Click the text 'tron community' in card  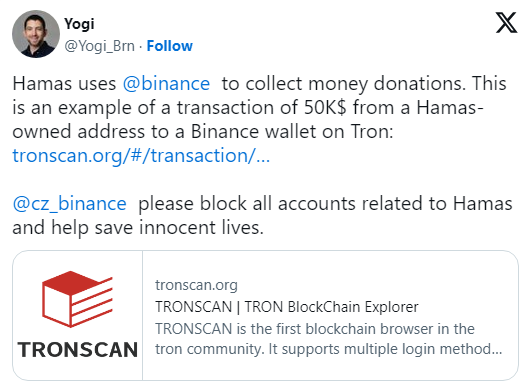coord(210,349)
